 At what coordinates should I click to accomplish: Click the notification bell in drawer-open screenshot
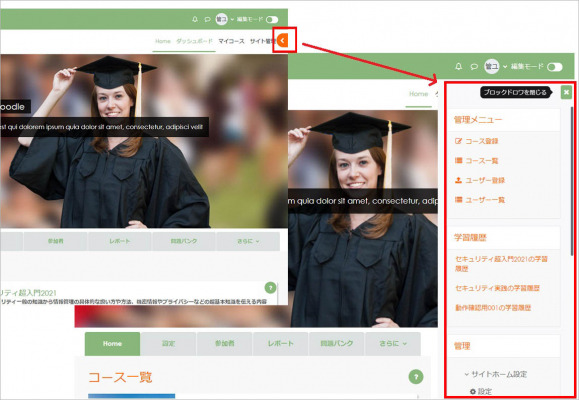[458, 66]
